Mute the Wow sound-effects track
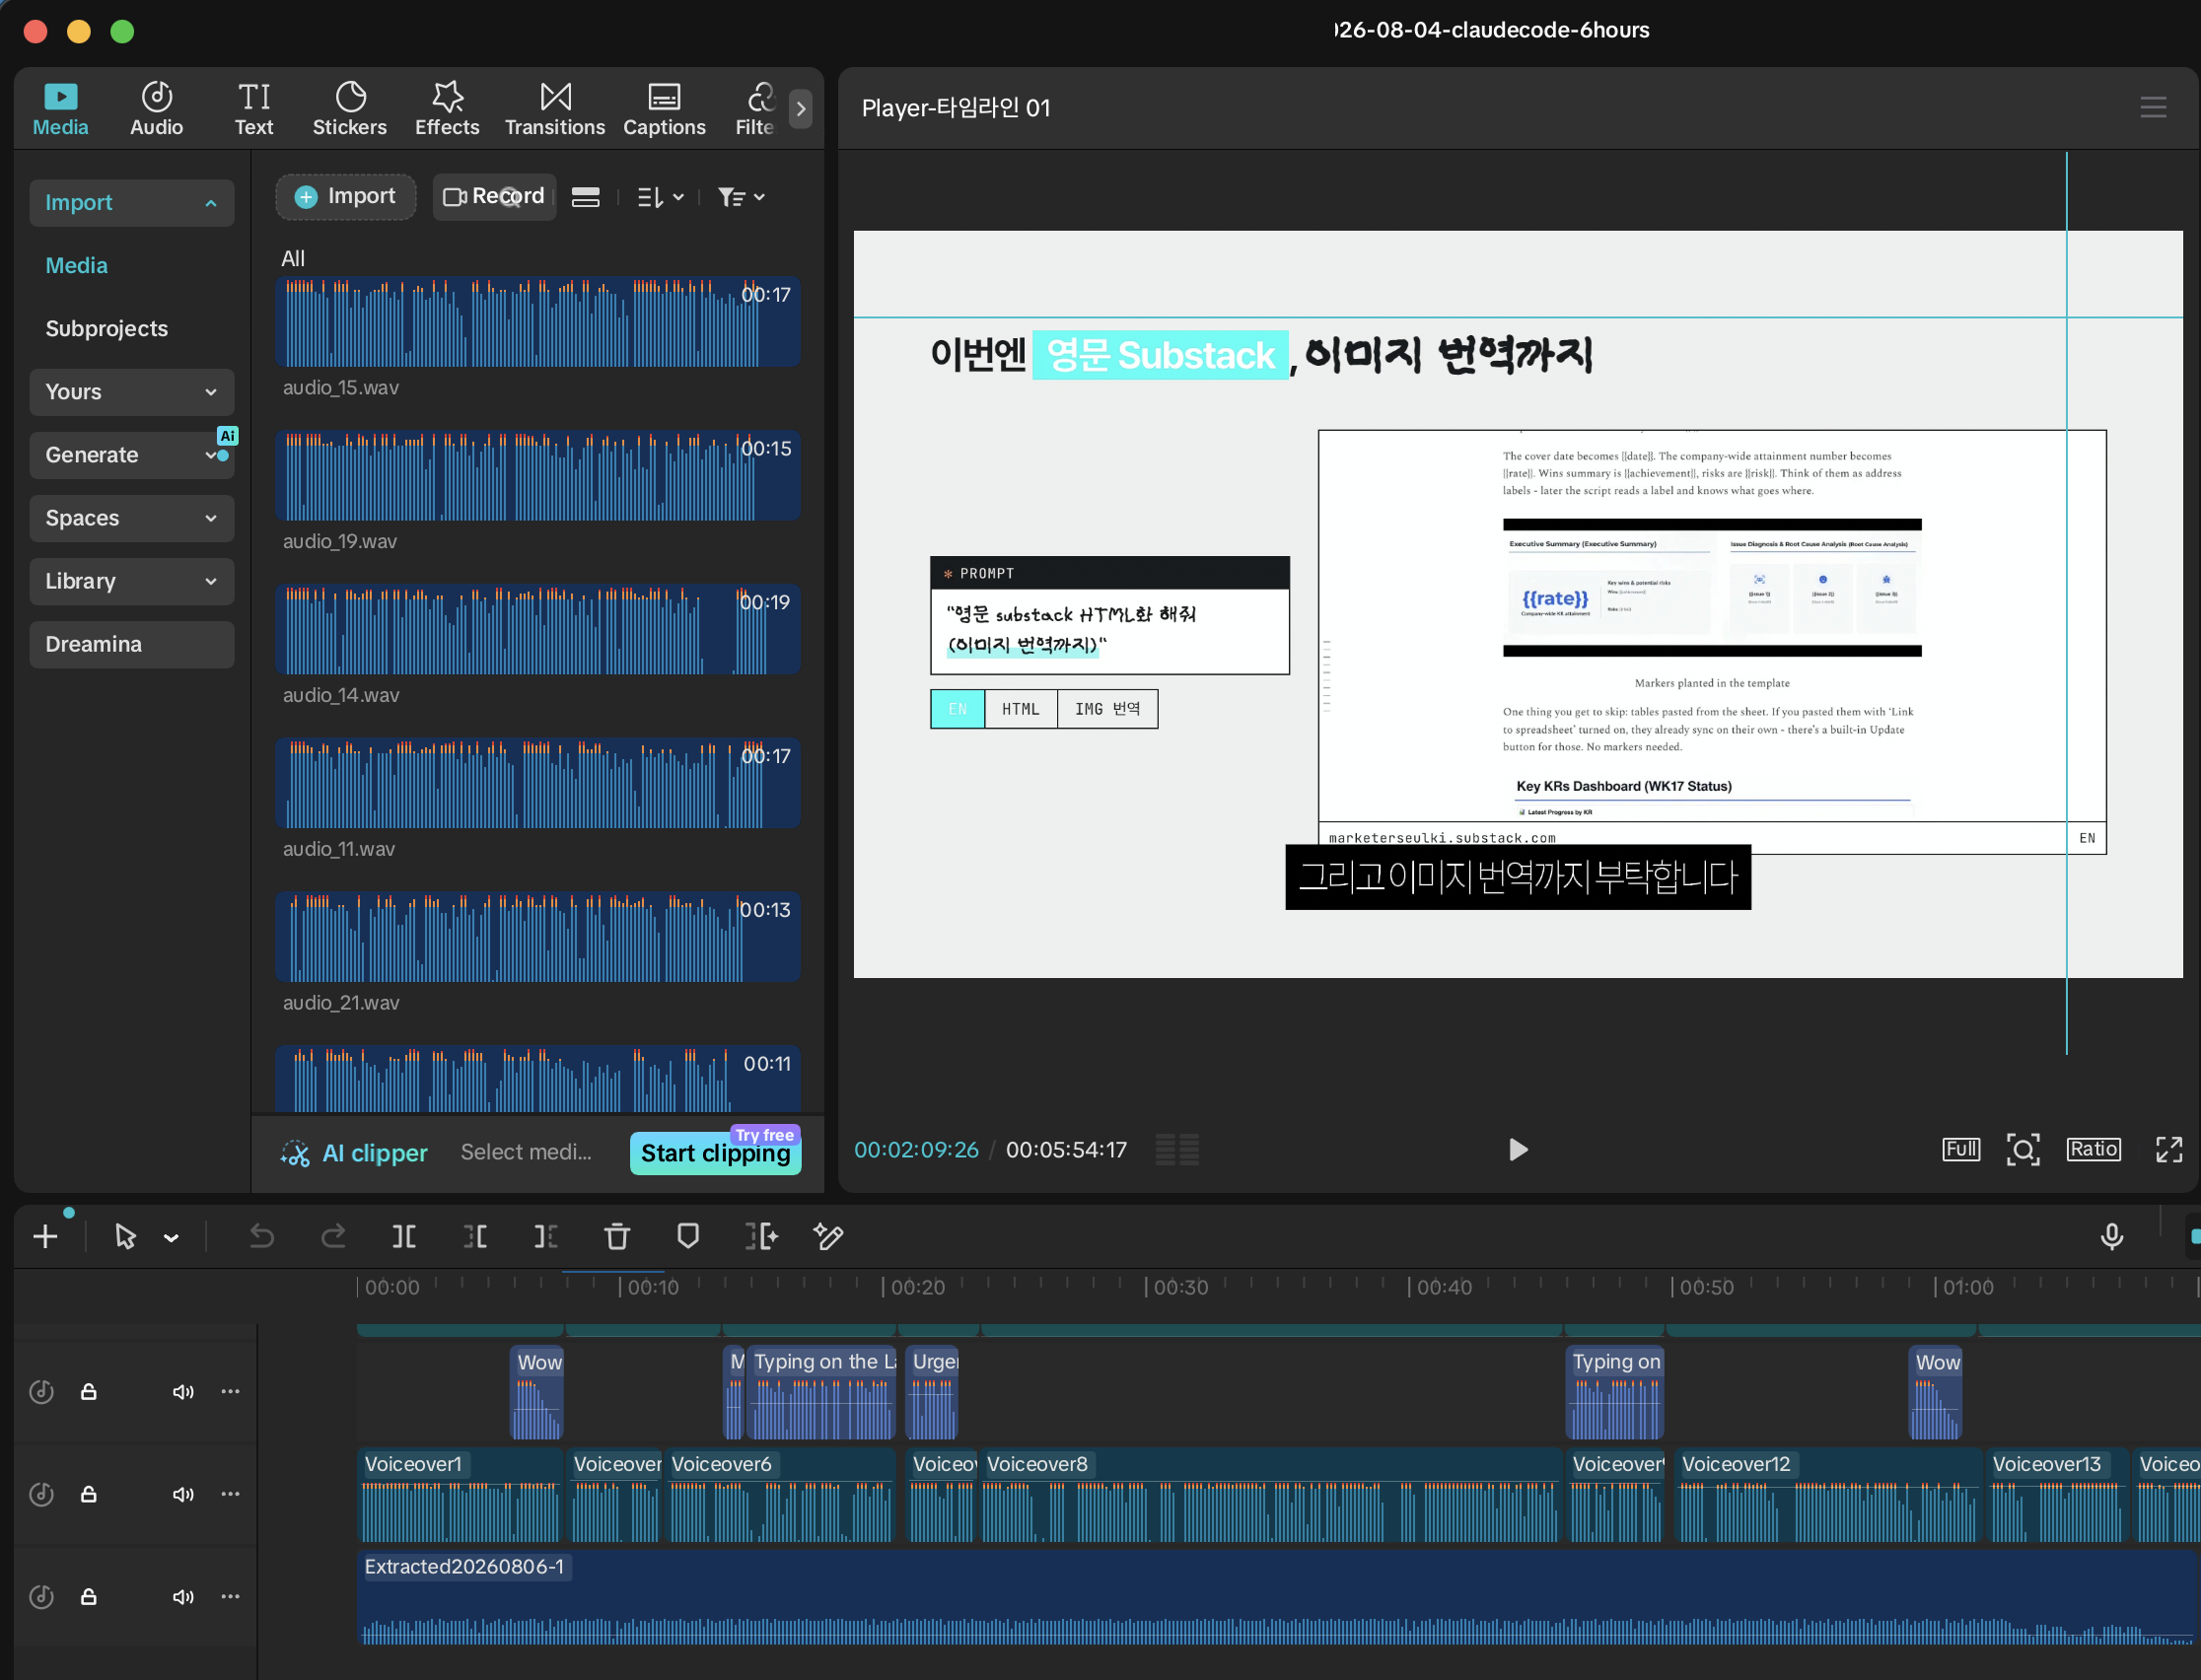This screenshot has width=2201, height=1680. point(183,1392)
